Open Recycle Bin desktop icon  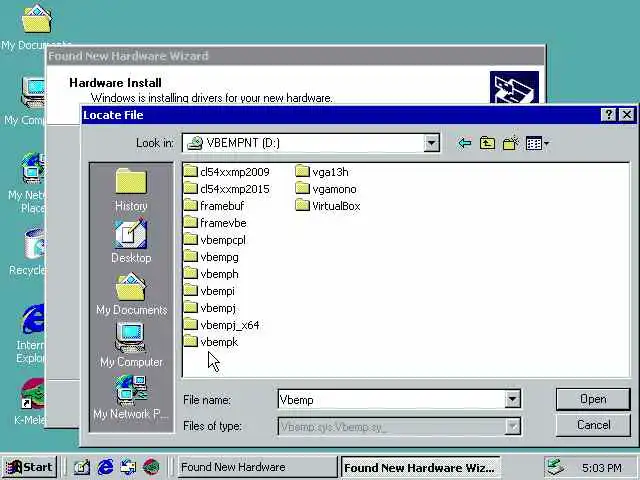point(28,252)
